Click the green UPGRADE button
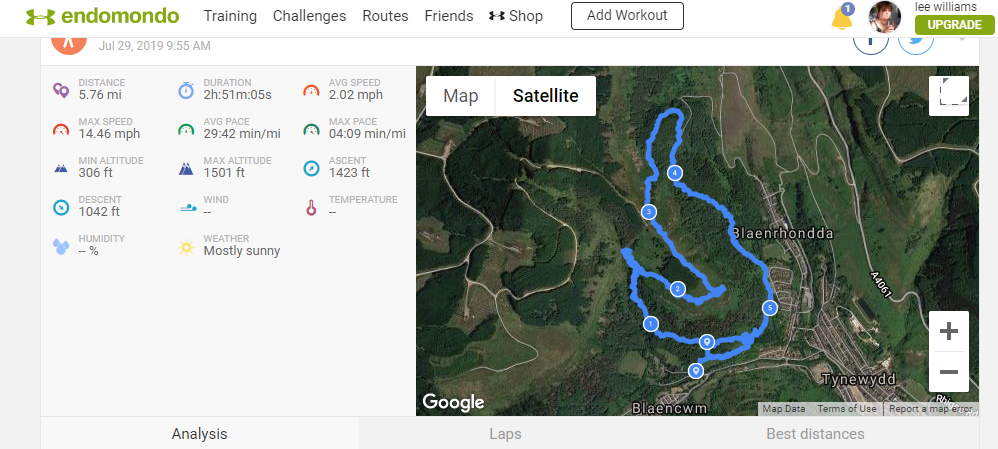This screenshot has width=998, height=449. 955,25
